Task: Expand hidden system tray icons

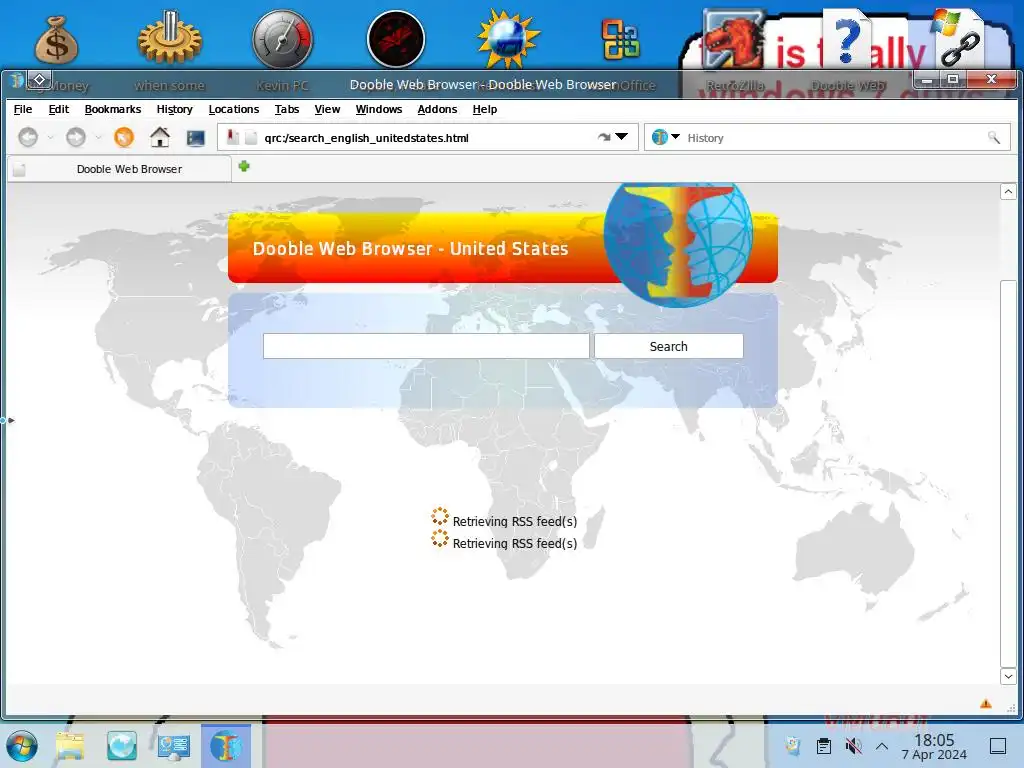Action: 882,746
